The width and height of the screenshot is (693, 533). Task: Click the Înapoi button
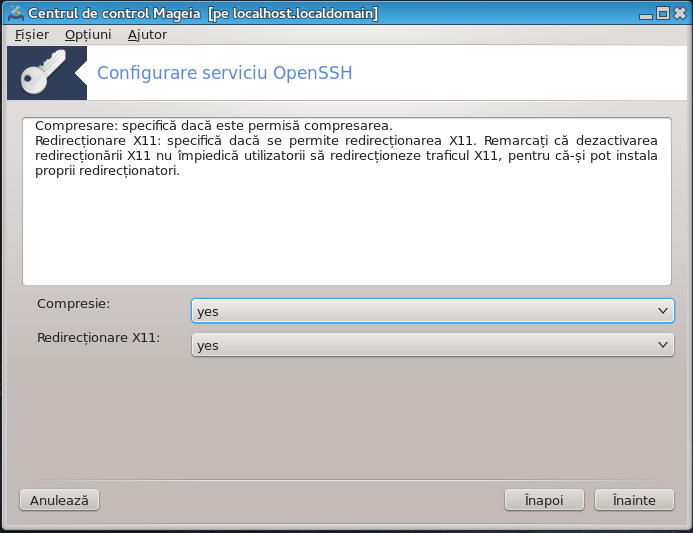(x=544, y=500)
